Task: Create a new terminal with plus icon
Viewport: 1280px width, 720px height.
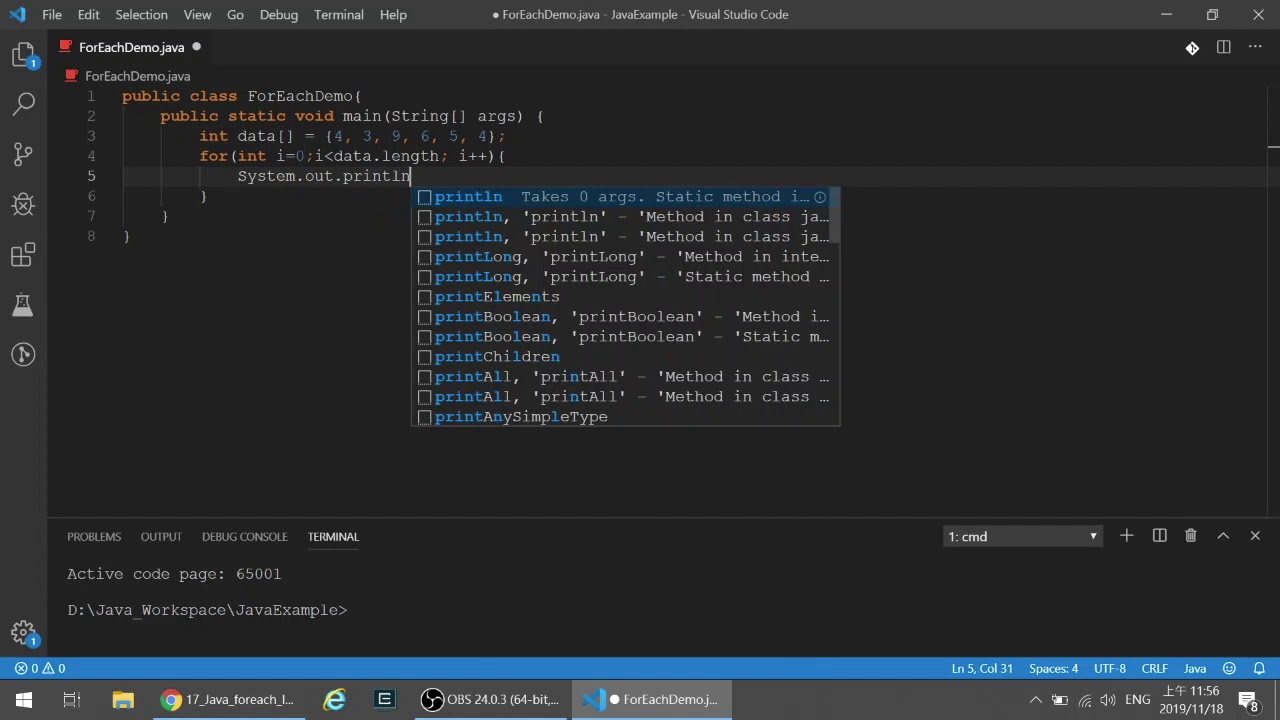Action: [x=1126, y=536]
